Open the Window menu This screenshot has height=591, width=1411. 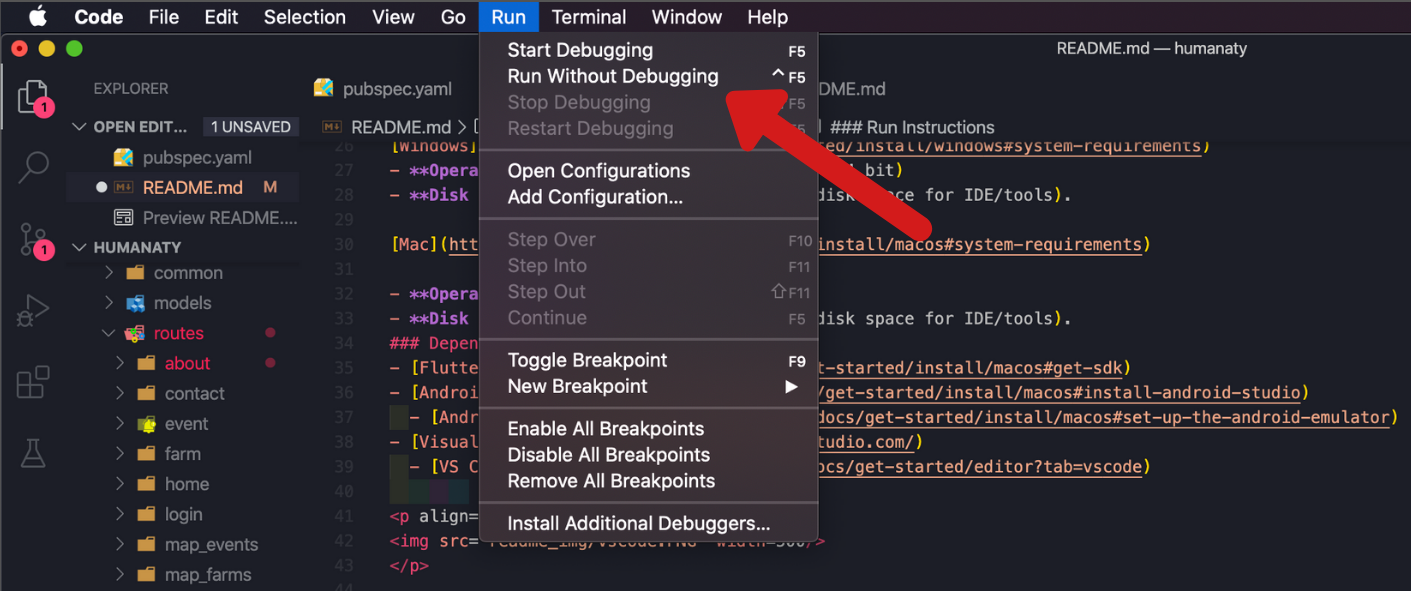(x=686, y=17)
